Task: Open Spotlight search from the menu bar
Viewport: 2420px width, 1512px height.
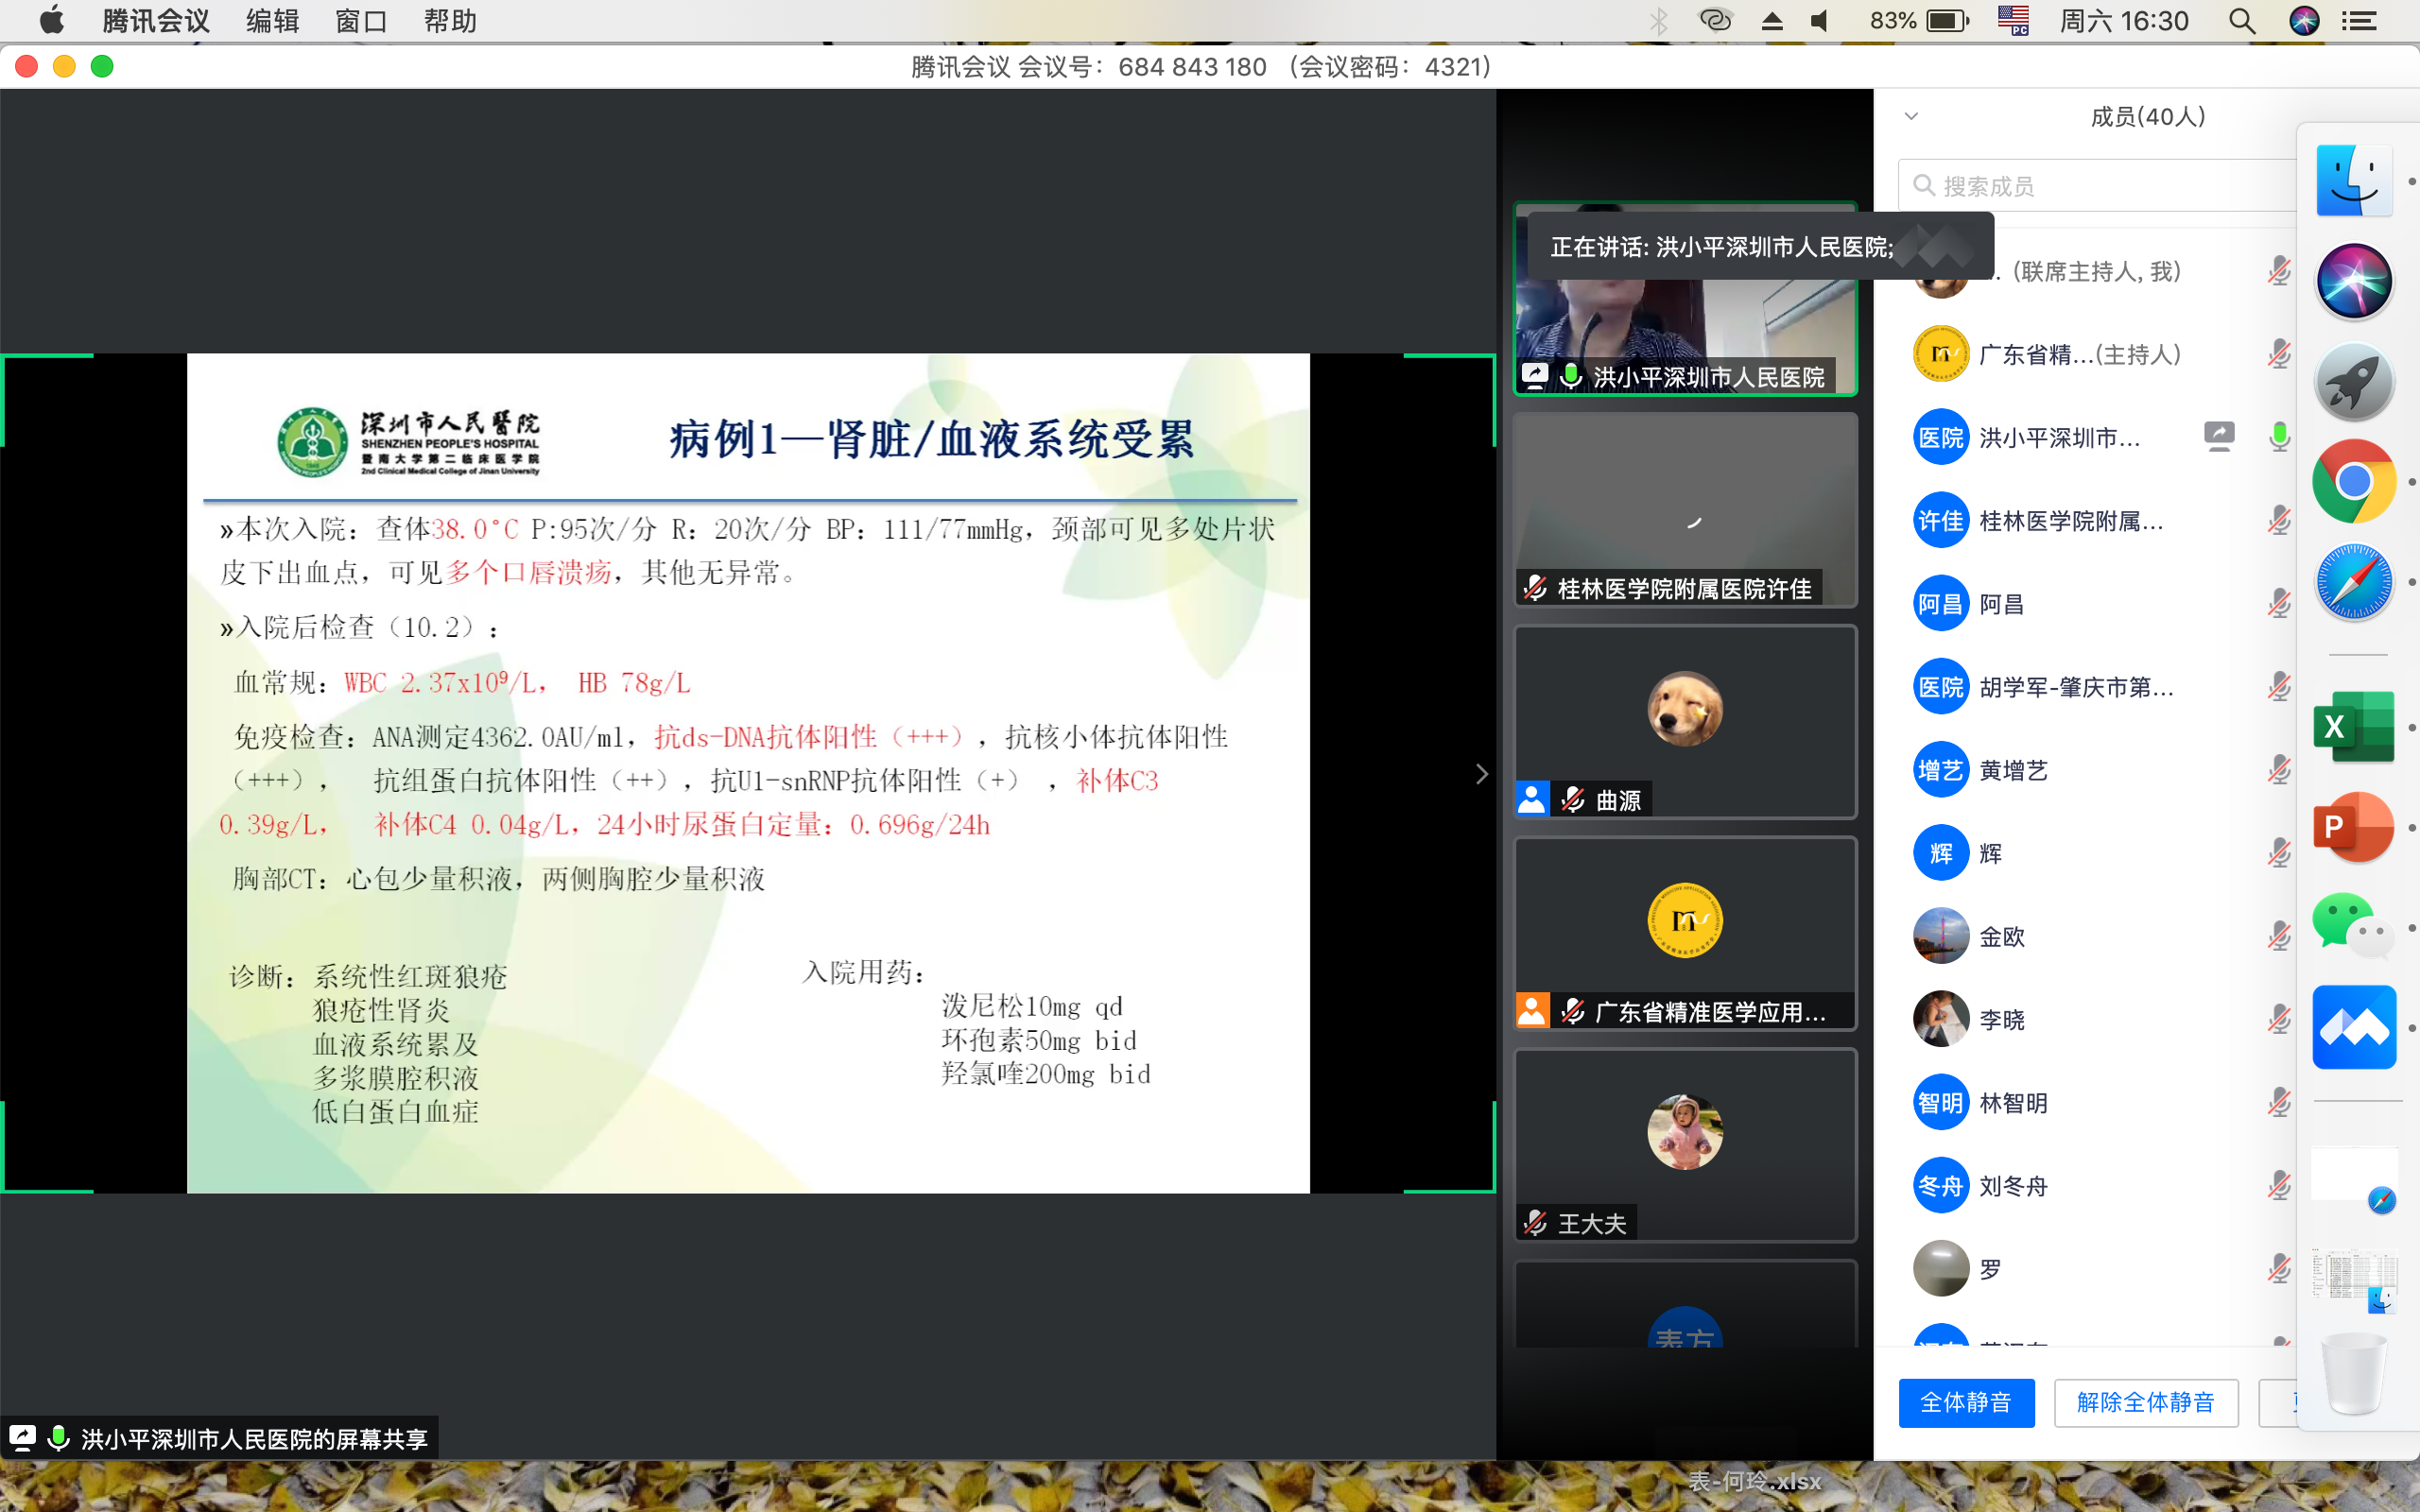Action: (x=2242, y=20)
